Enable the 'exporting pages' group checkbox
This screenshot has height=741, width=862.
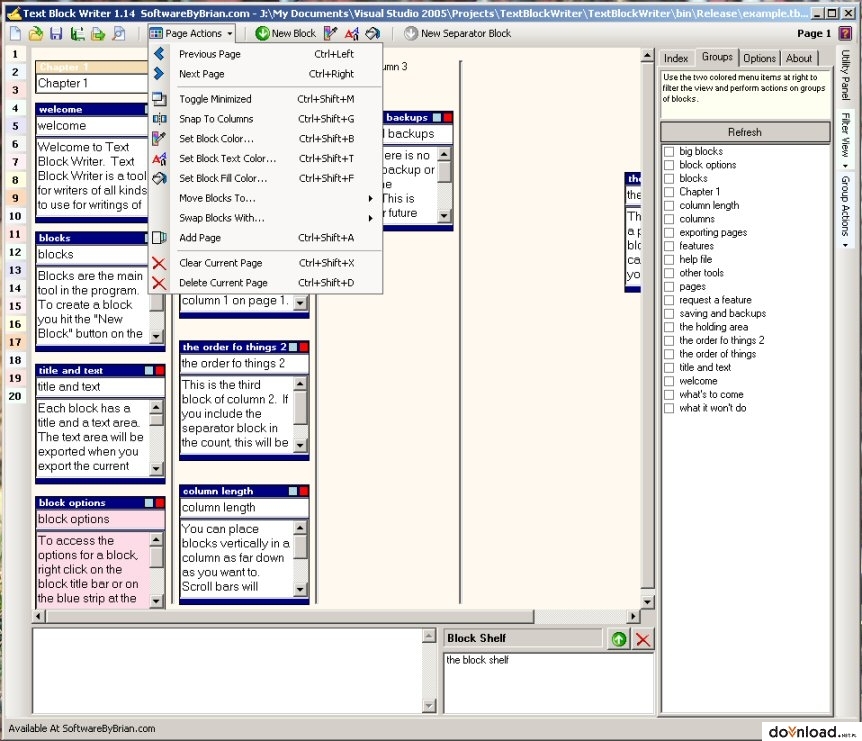[x=669, y=233]
